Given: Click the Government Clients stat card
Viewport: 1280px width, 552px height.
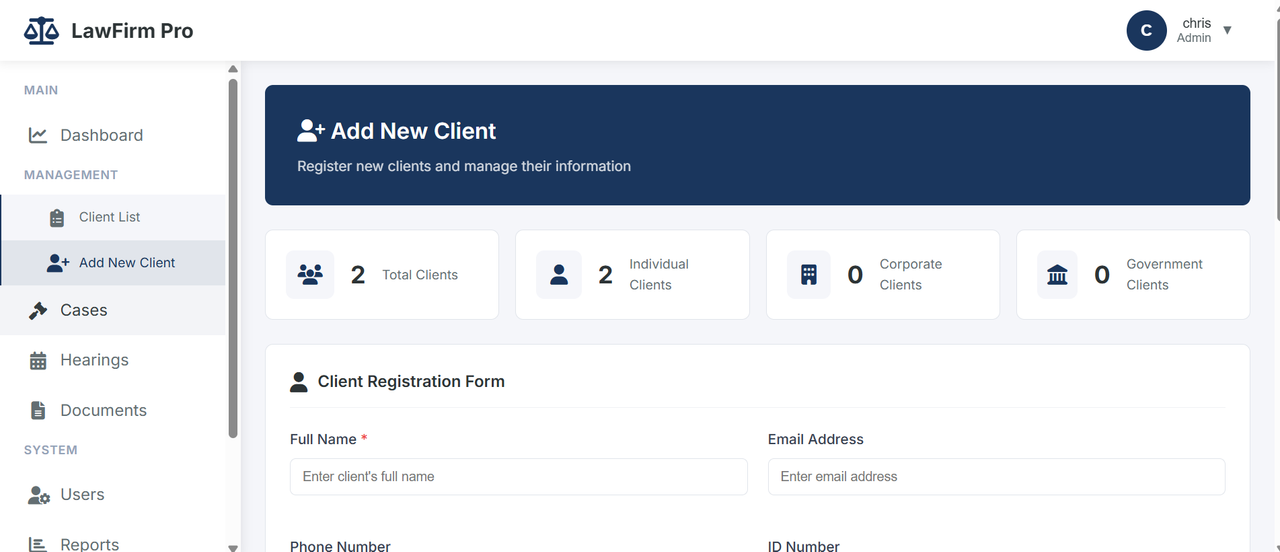Looking at the screenshot, I should (x=1133, y=275).
